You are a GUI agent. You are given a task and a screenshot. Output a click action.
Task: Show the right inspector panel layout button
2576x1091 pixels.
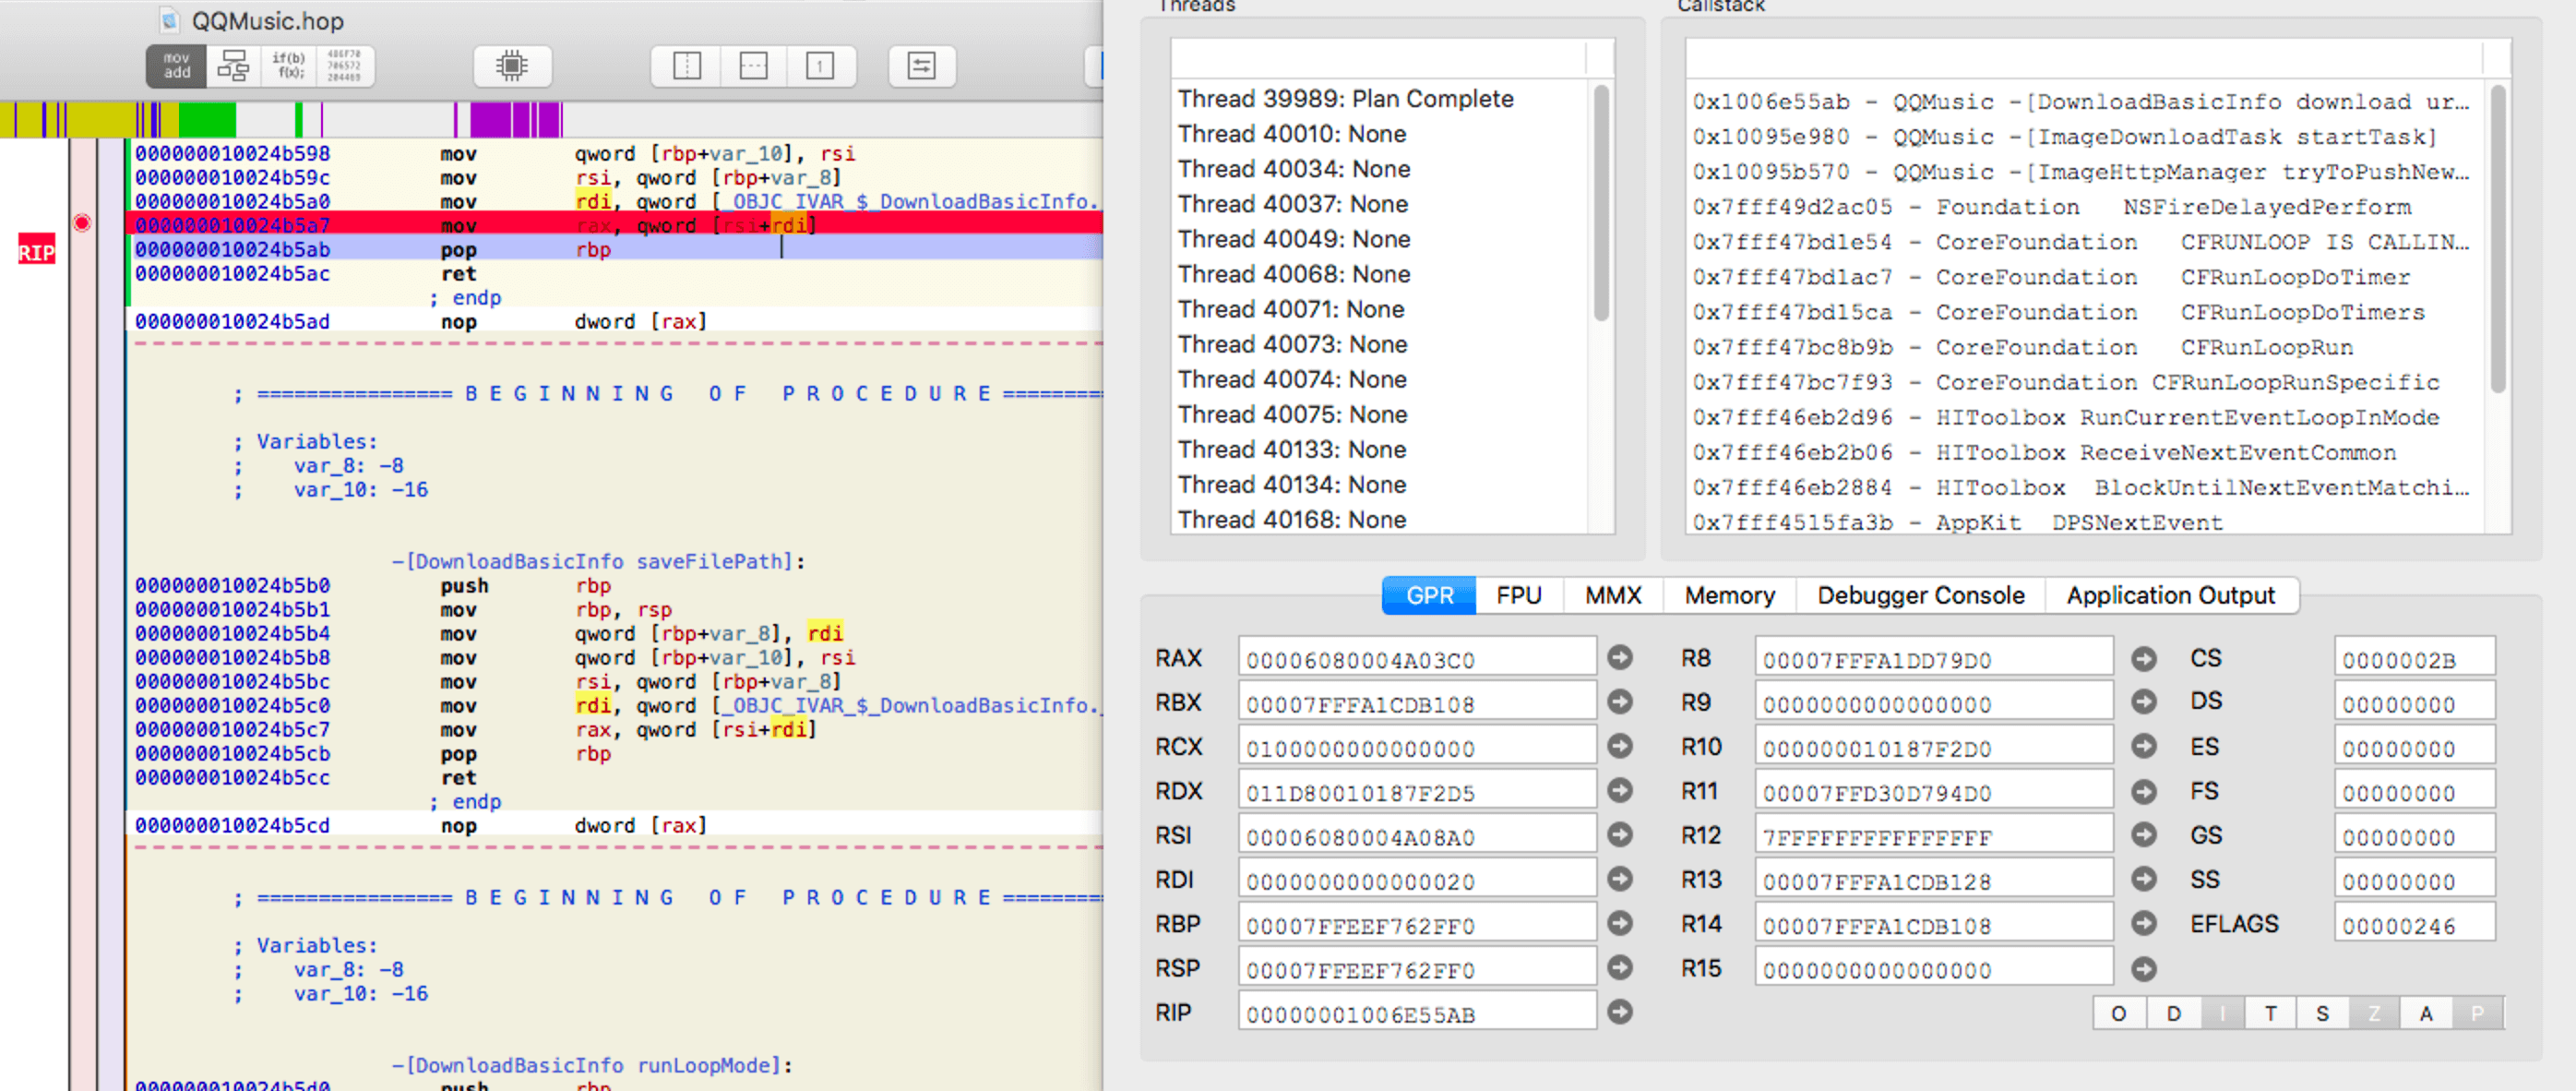[x=820, y=66]
